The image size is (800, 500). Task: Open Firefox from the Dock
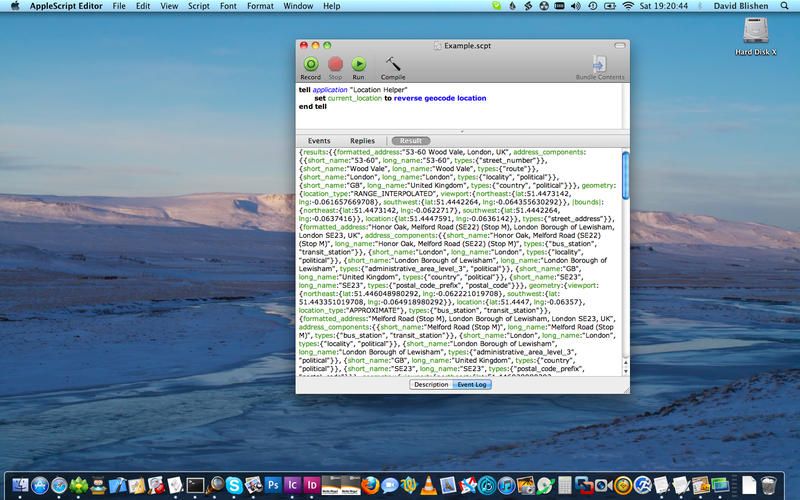[x=371, y=485]
